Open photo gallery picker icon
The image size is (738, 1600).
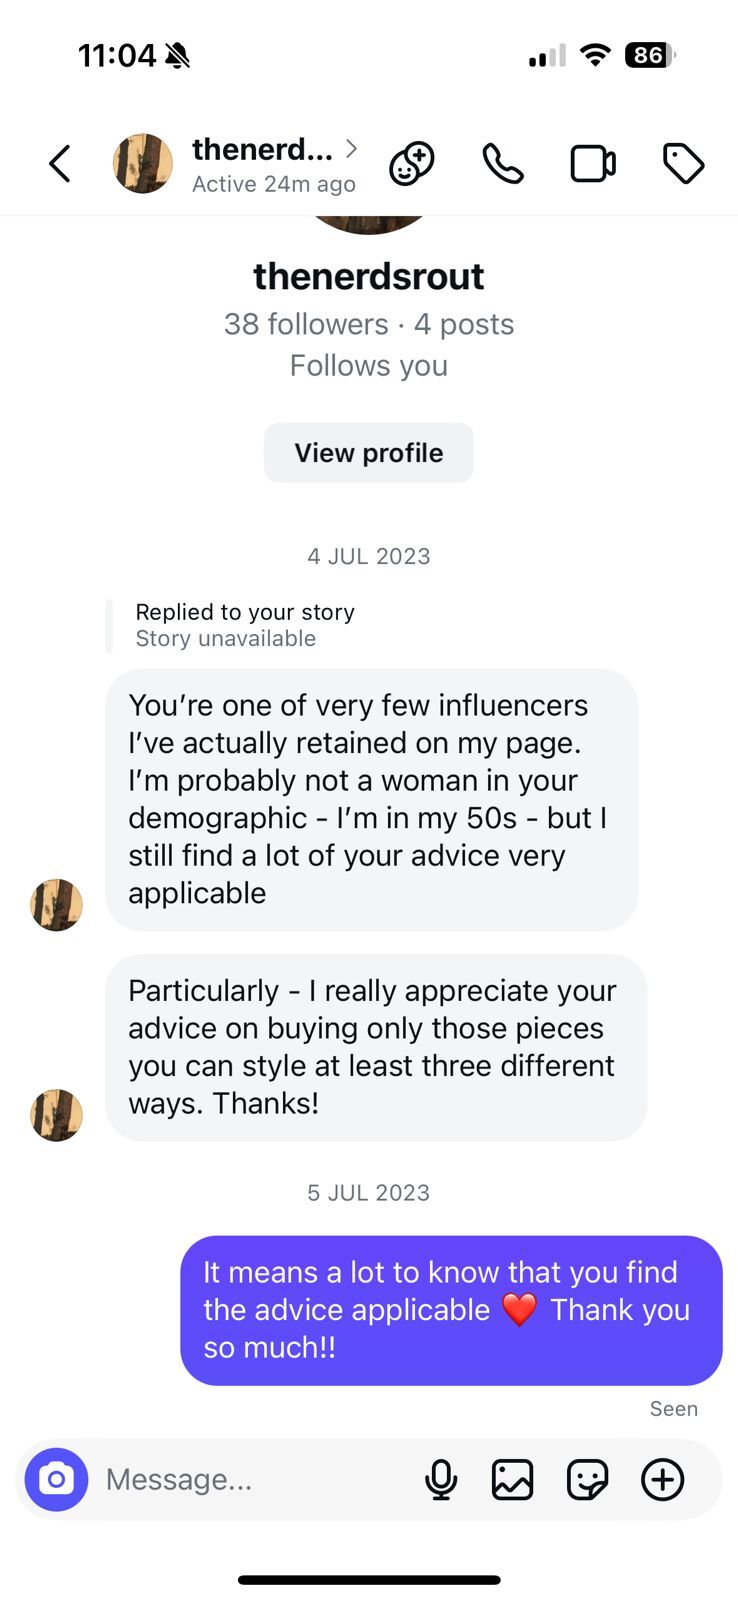[513, 1480]
